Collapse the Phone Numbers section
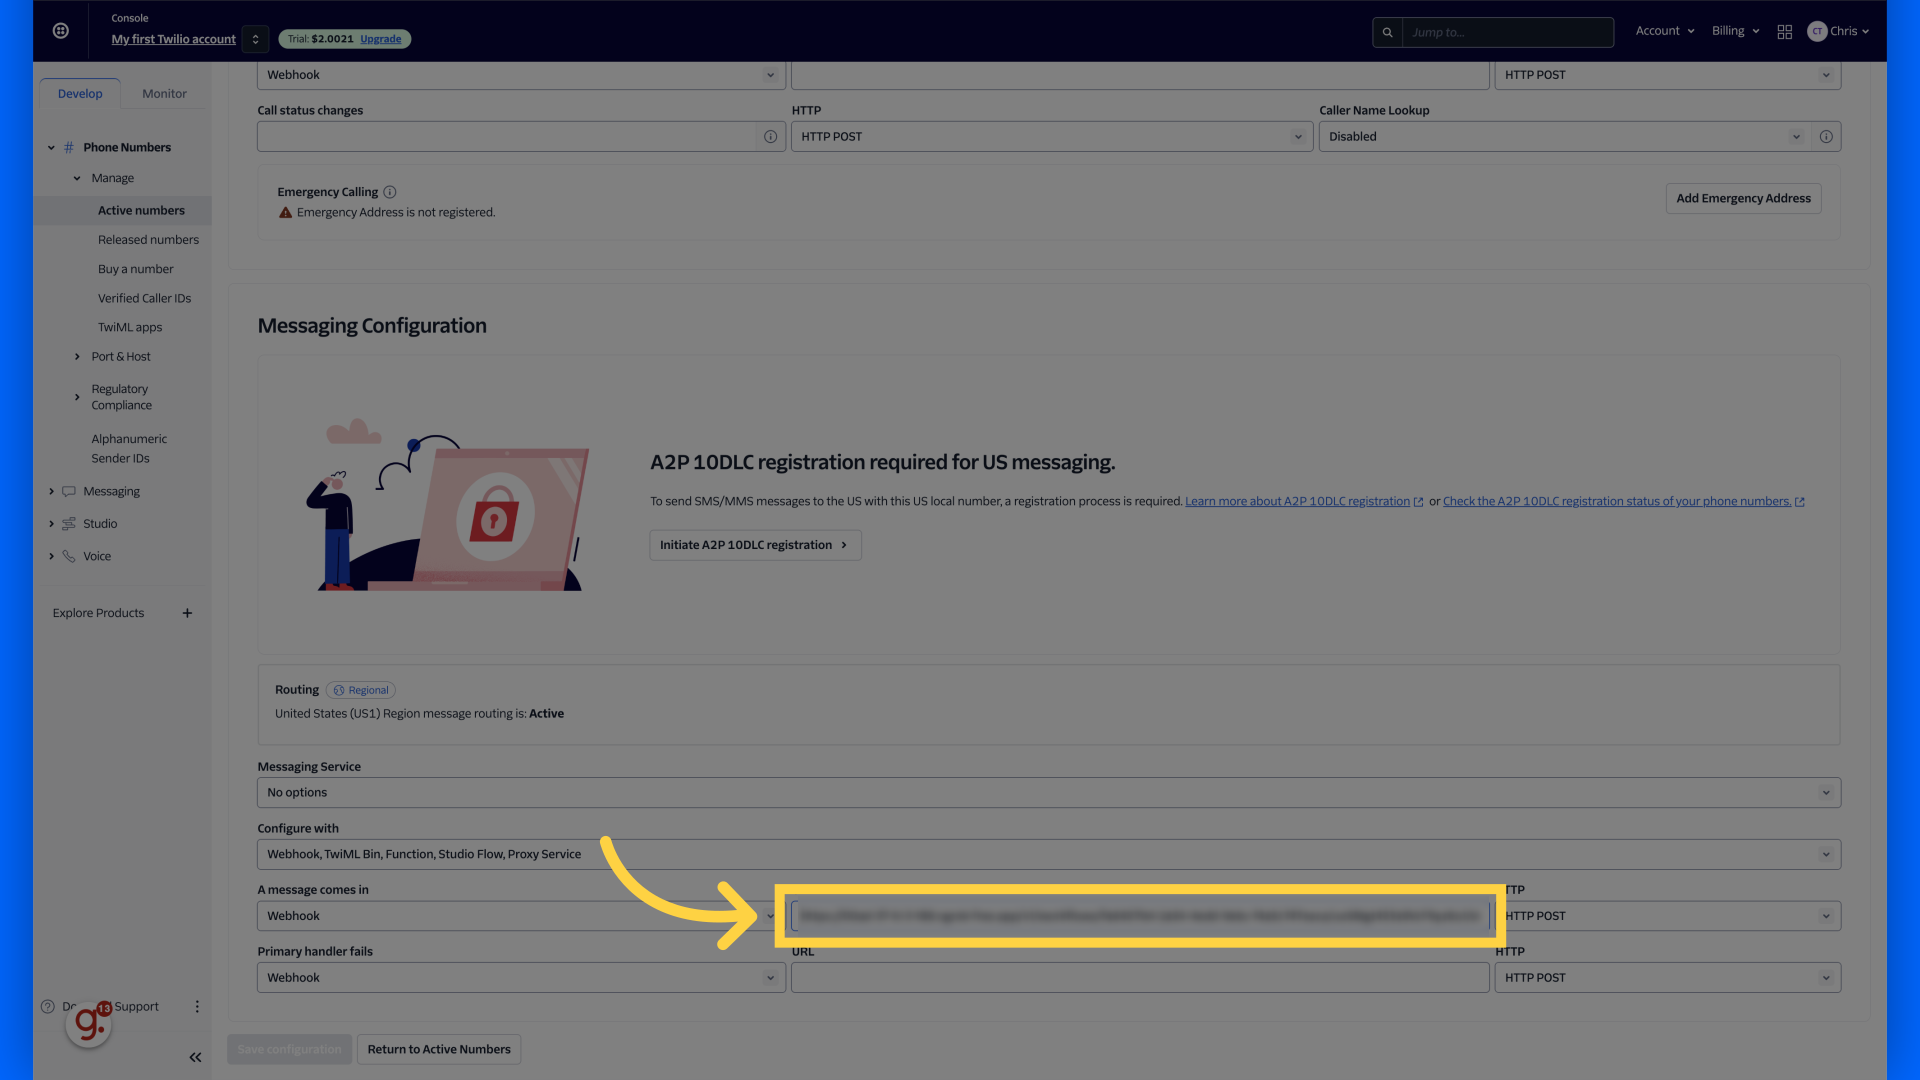 tap(51, 148)
